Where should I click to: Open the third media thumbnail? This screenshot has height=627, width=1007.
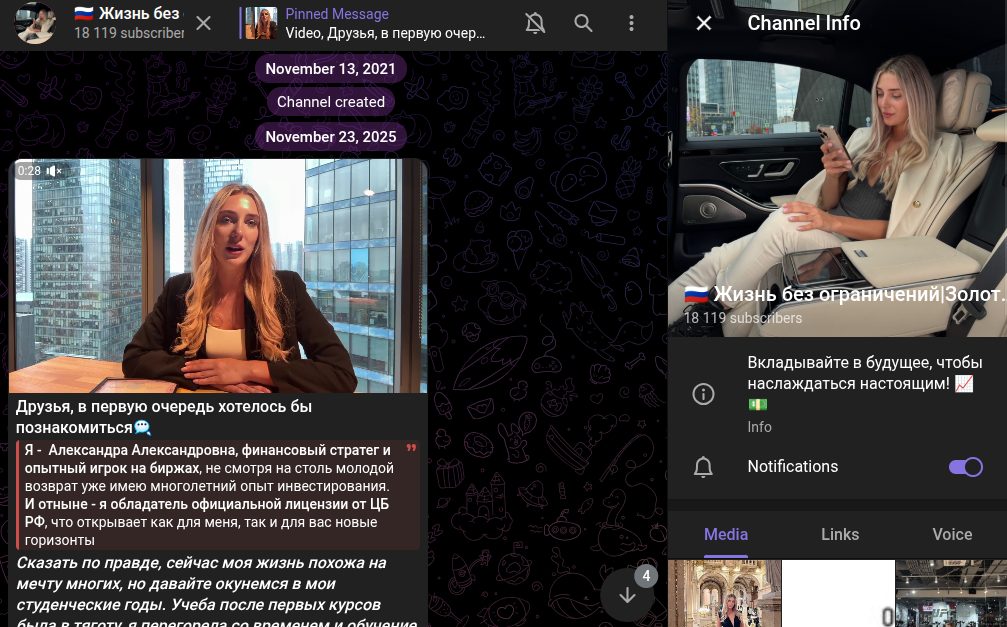click(x=951, y=594)
